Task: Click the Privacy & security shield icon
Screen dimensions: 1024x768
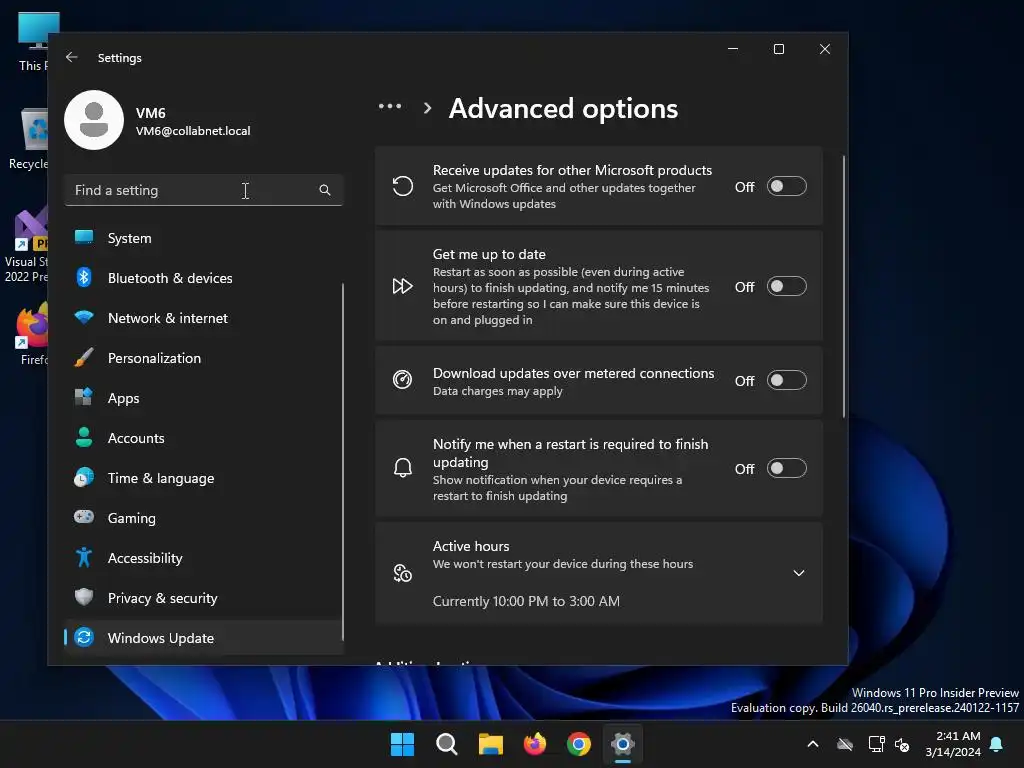Action: pyautogui.click(x=84, y=597)
